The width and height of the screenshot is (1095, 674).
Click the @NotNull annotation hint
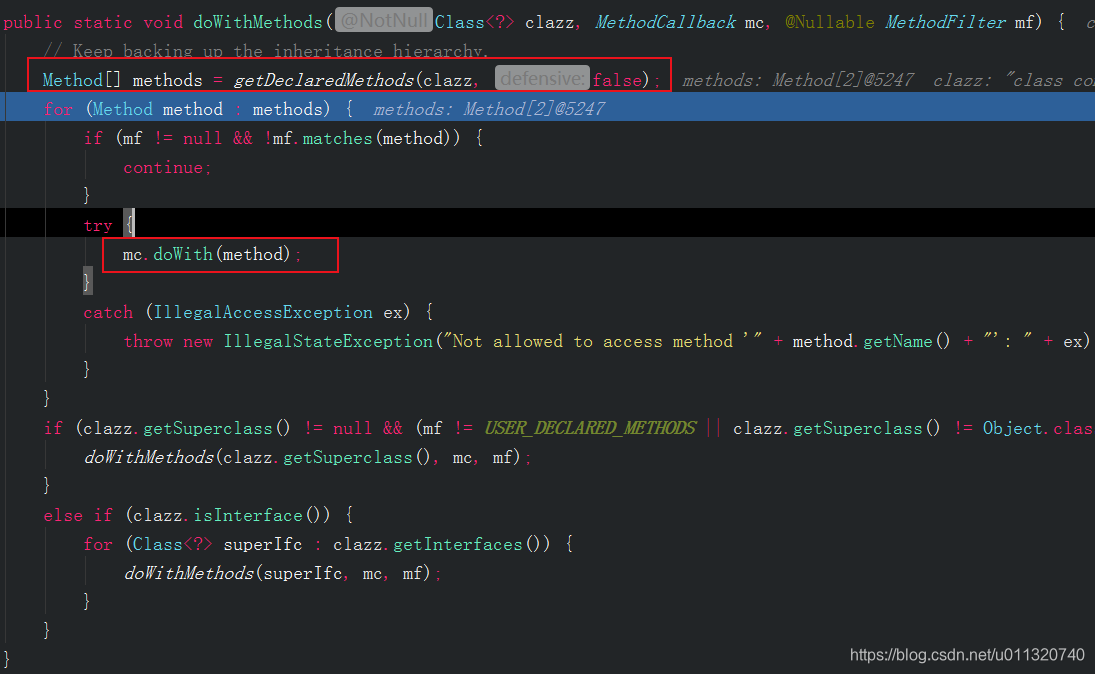(383, 19)
